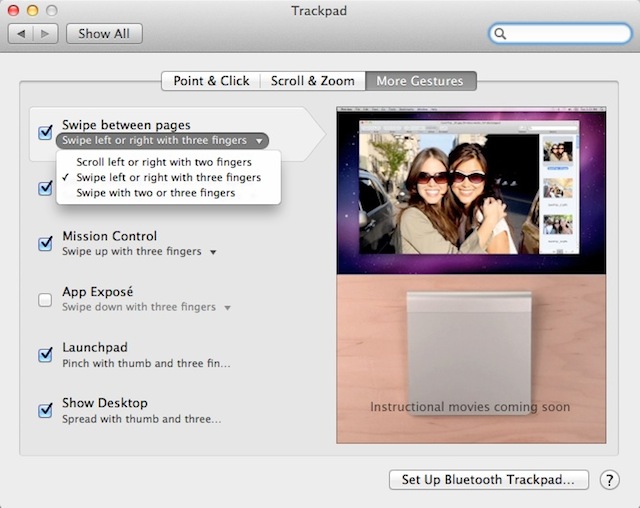Uncheck the Show Desktop checkbox
Image resolution: width=640 pixels, height=508 pixels.
click(x=45, y=410)
